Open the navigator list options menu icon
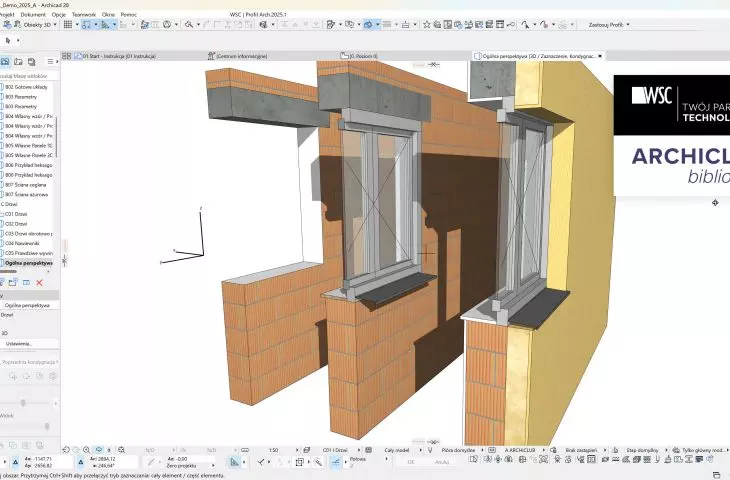The image size is (730, 480). 50,61
